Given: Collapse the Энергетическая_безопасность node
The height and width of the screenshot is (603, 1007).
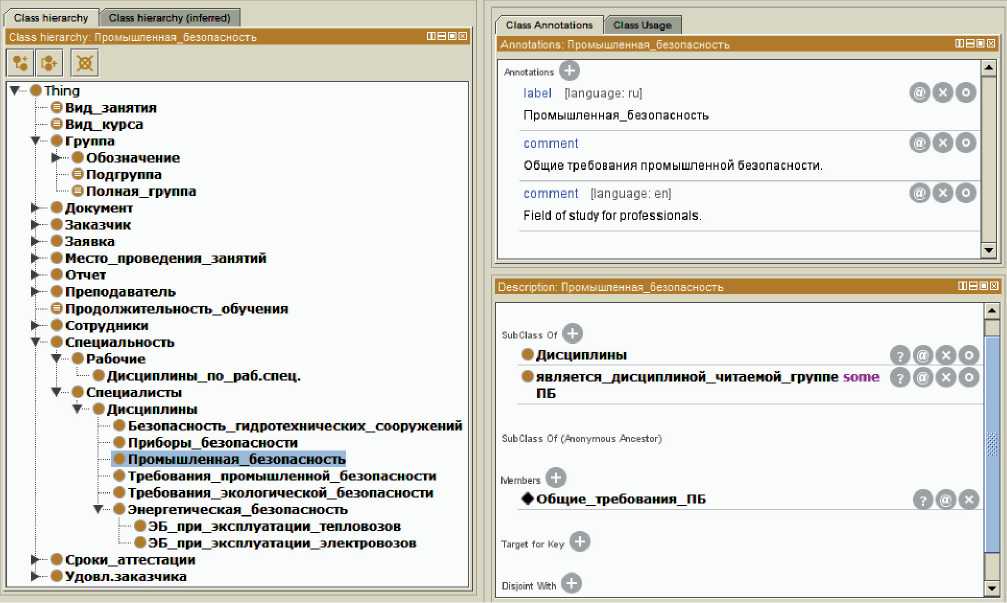Looking at the screenshot, I should click(x=99, y=510).
